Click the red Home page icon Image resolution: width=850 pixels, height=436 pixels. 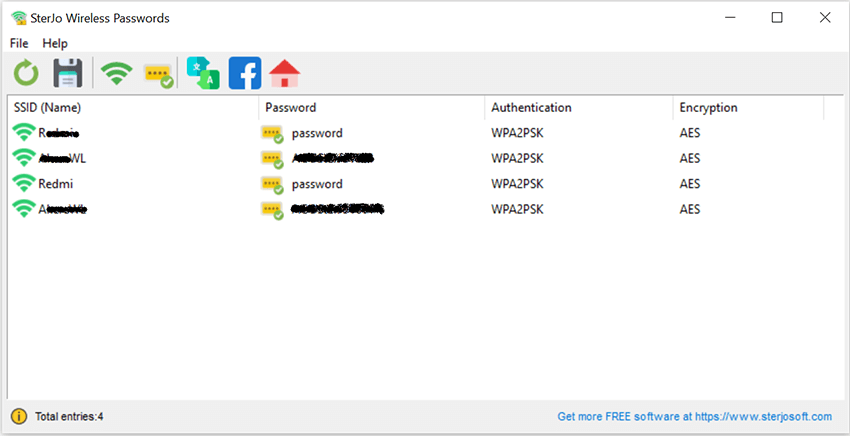click(285, 73)
